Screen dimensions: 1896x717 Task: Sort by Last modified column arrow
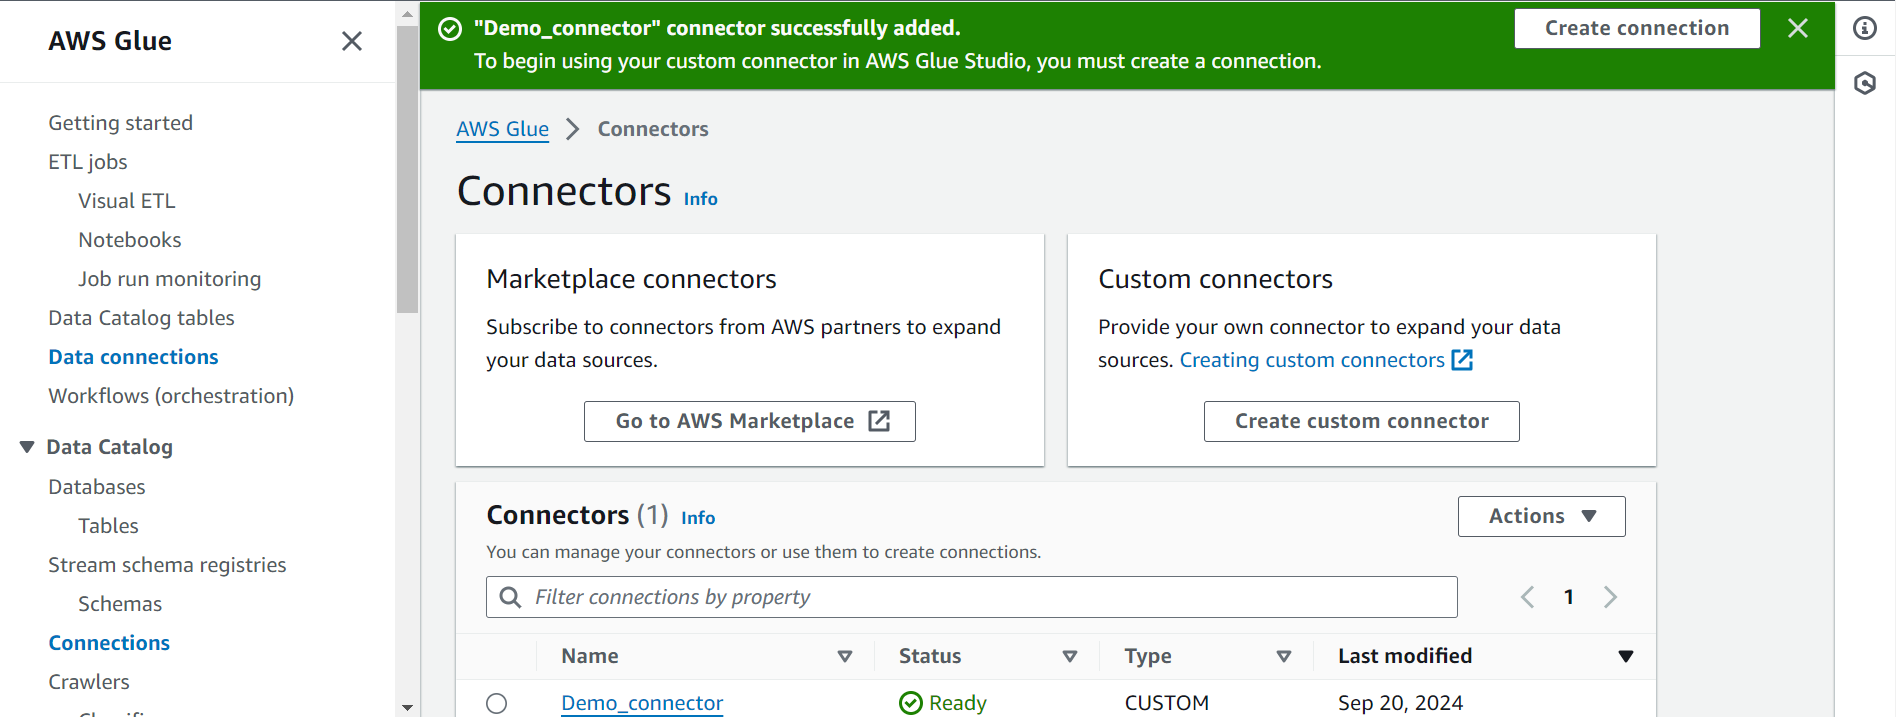coord(1625,656)
